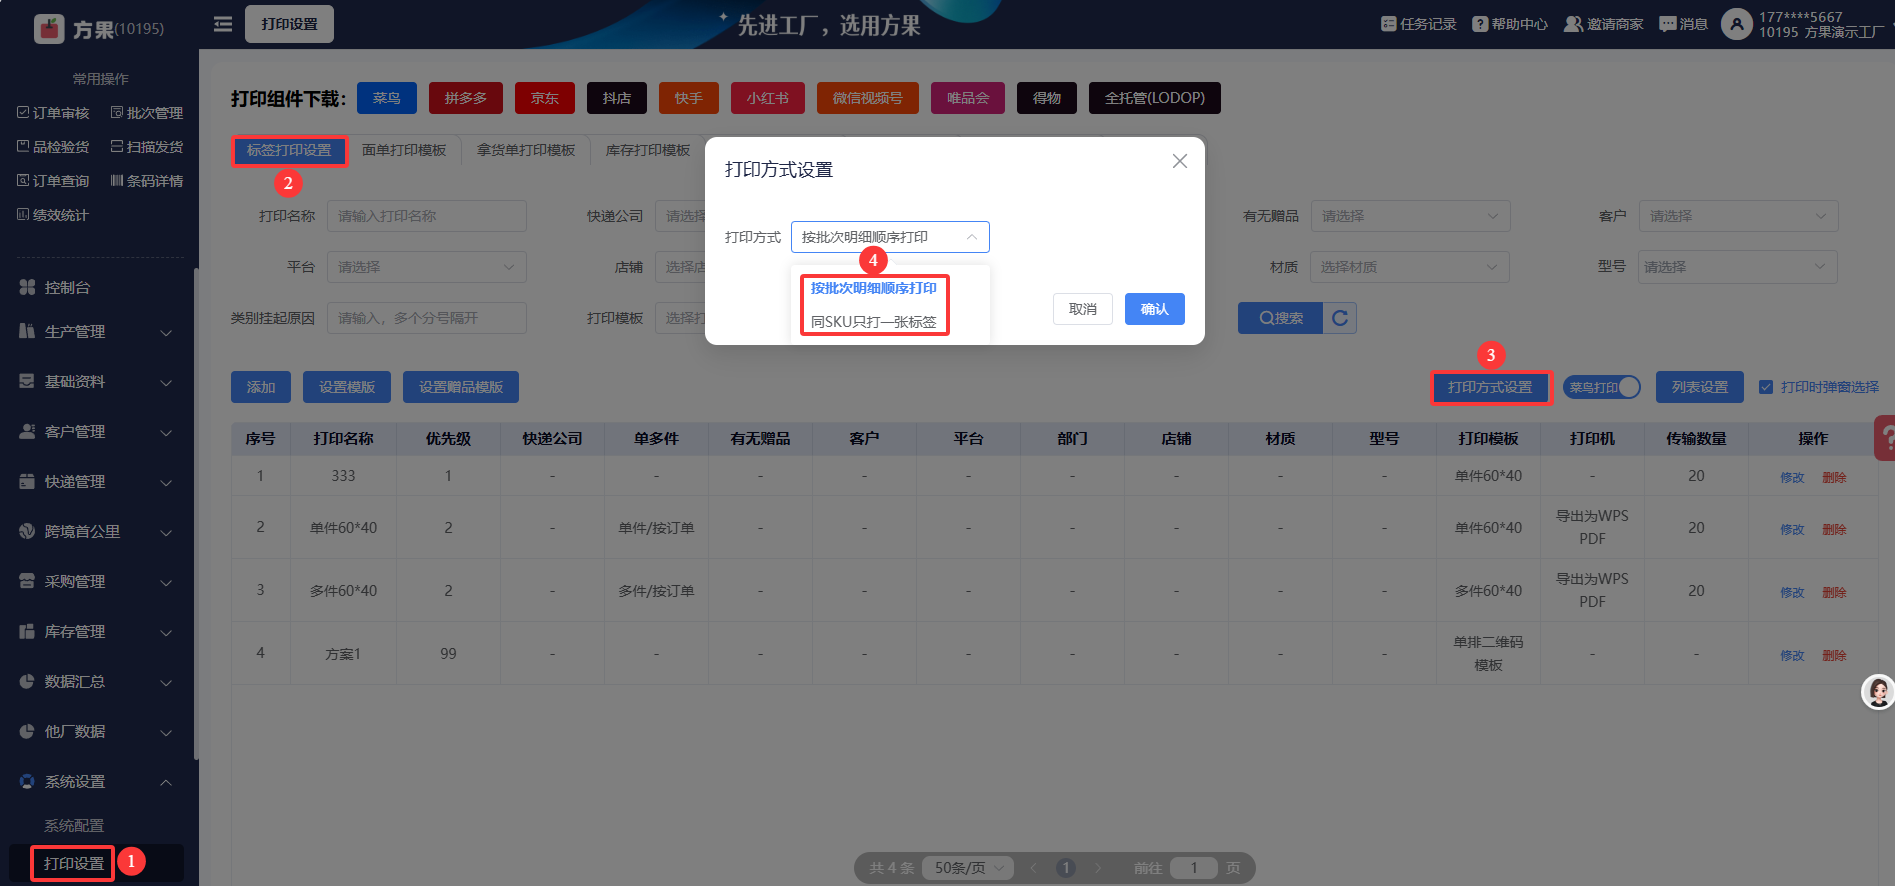Open the 打印方式 dropdown in dialog

tap(890, 237)
